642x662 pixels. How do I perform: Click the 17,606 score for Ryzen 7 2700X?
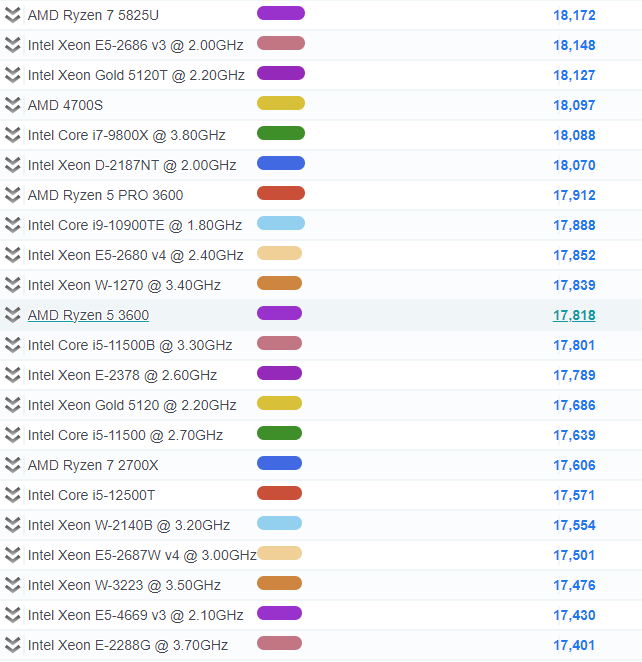(x=574, y=465)
